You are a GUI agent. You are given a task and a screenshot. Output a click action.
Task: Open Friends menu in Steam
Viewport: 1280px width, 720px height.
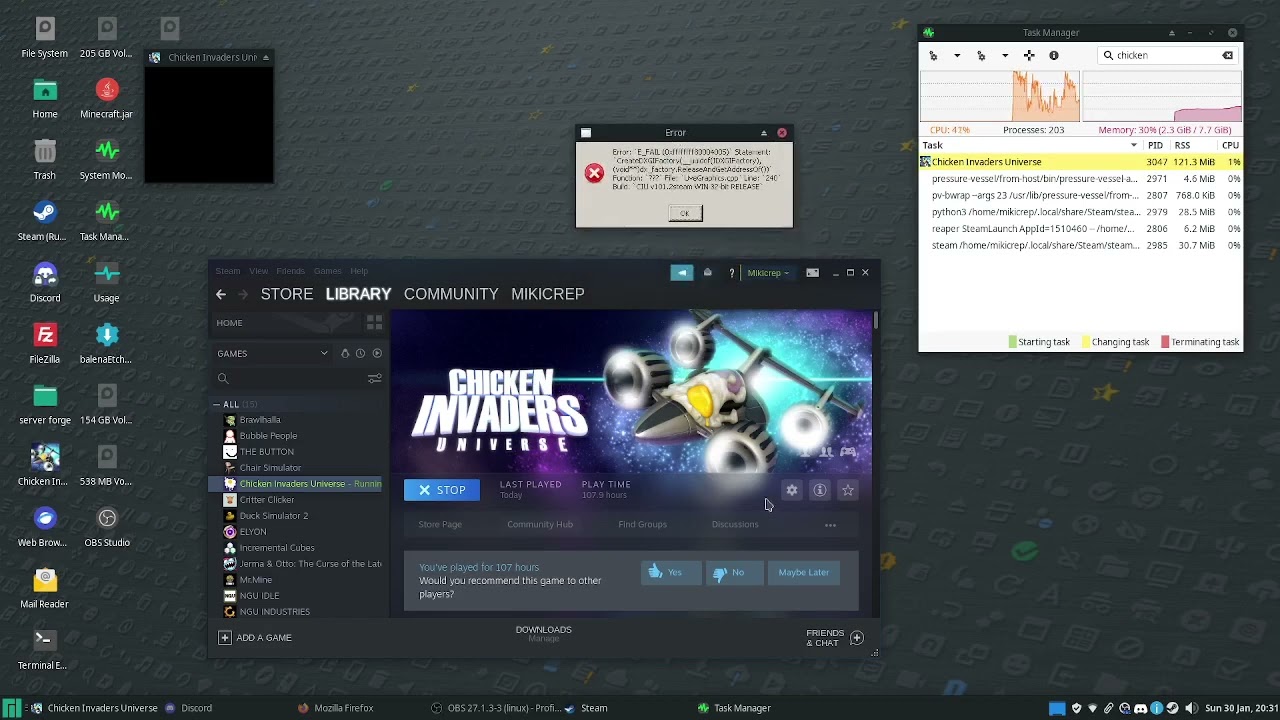click(x=291, y=271)
